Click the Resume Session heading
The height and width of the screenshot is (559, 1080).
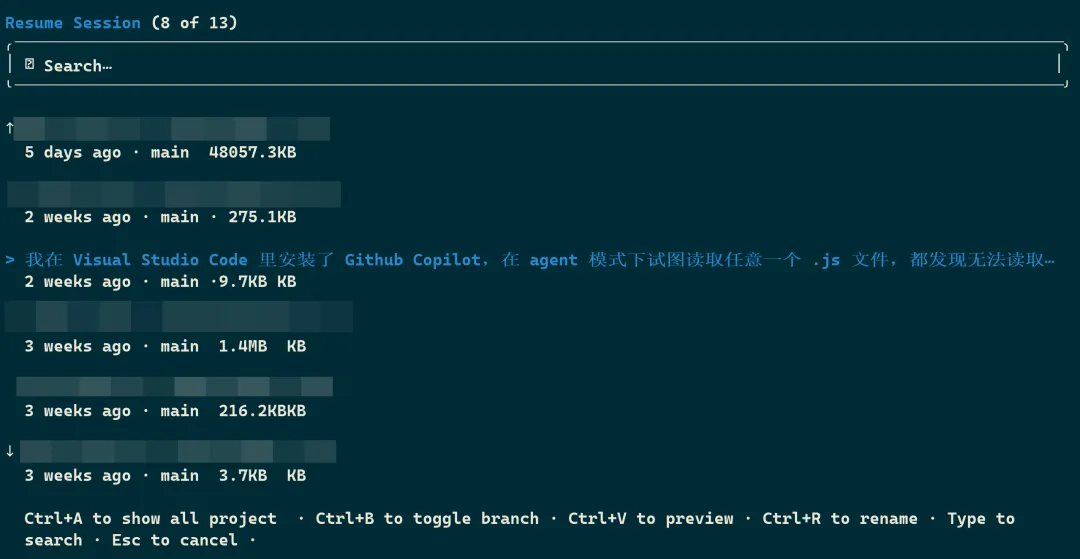point(73,22)
